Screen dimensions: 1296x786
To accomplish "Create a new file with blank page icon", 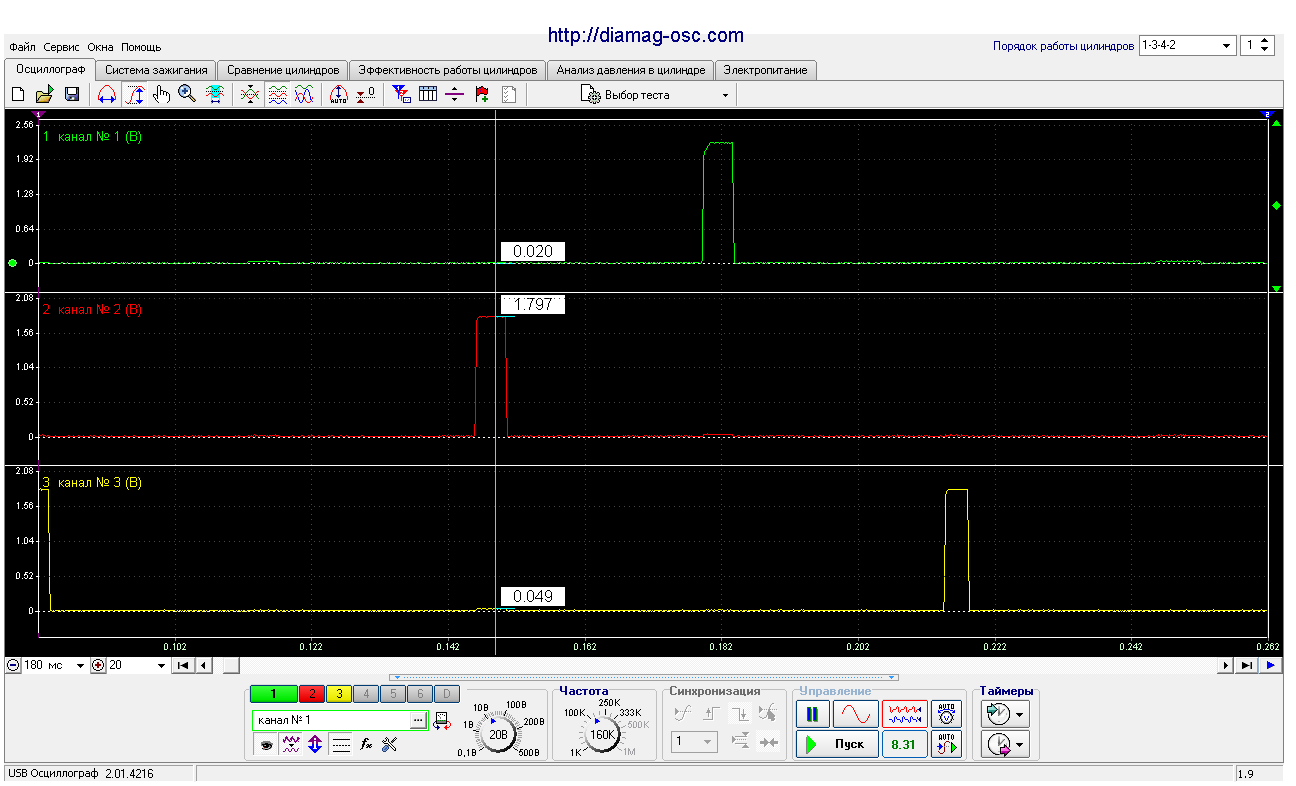I will point(18,94).
